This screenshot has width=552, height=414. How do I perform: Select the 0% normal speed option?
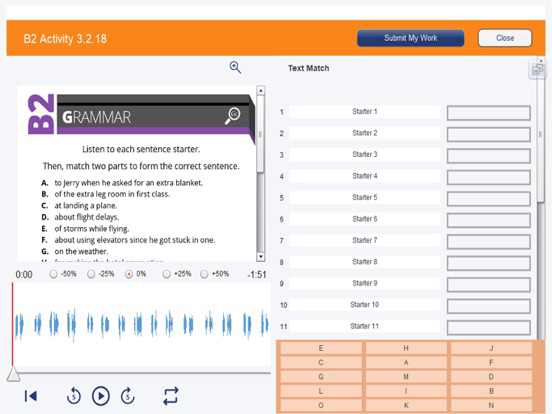129,274
